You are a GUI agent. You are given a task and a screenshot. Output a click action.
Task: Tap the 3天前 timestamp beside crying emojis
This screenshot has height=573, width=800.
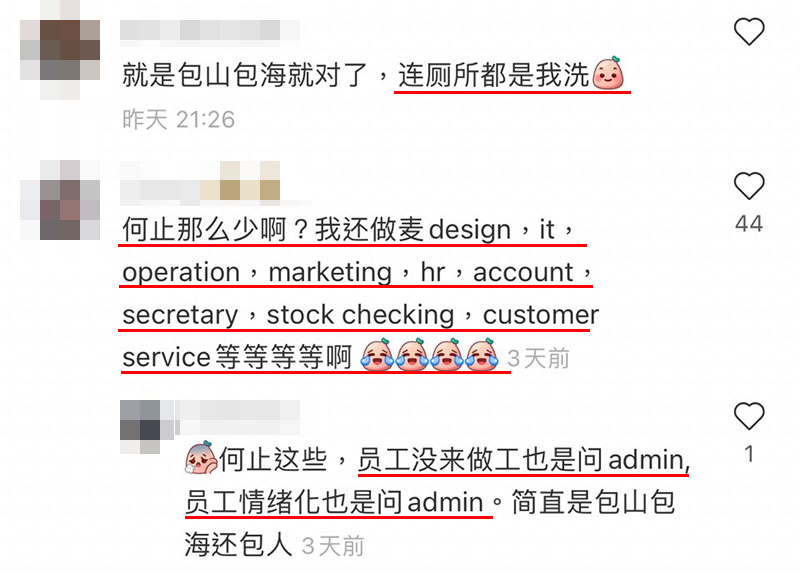click(538, 358)
